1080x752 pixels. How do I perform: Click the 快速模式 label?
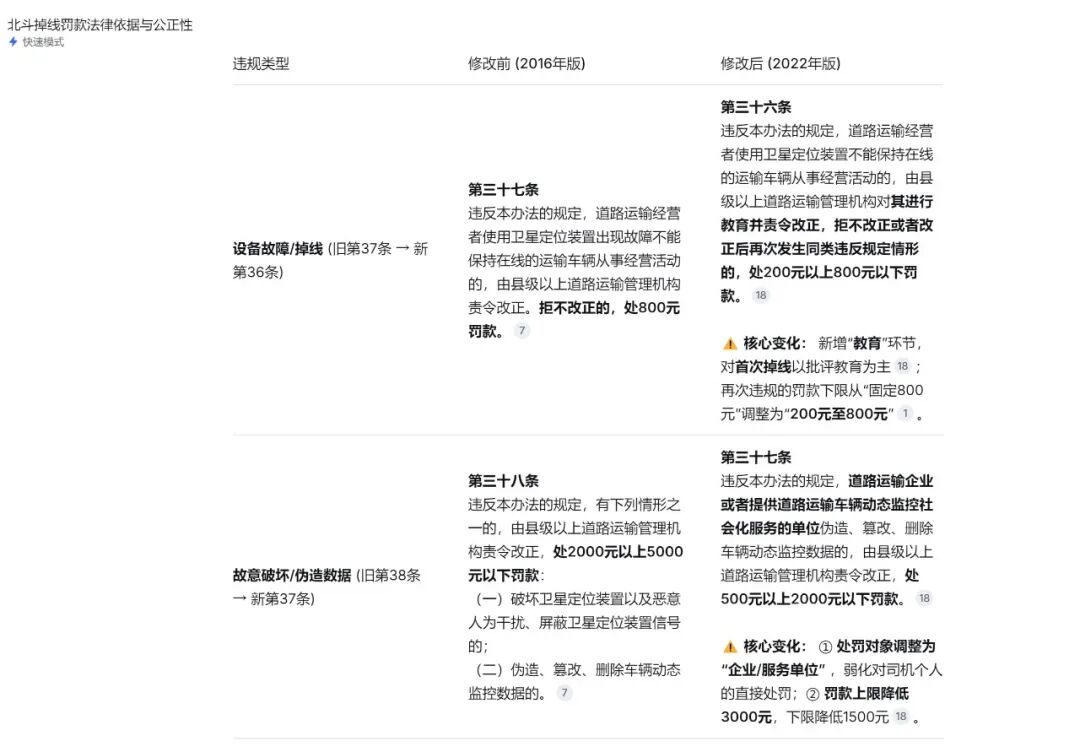click(43, 42)
